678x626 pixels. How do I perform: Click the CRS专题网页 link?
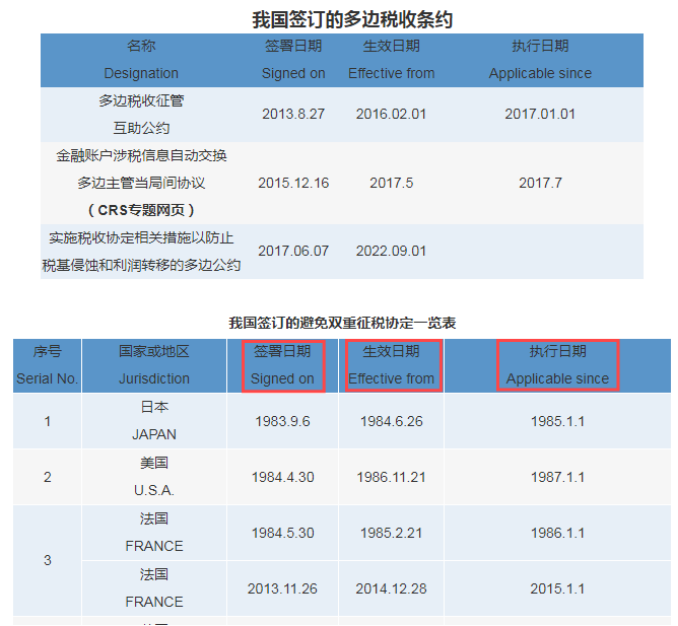[x=141, y=210]
